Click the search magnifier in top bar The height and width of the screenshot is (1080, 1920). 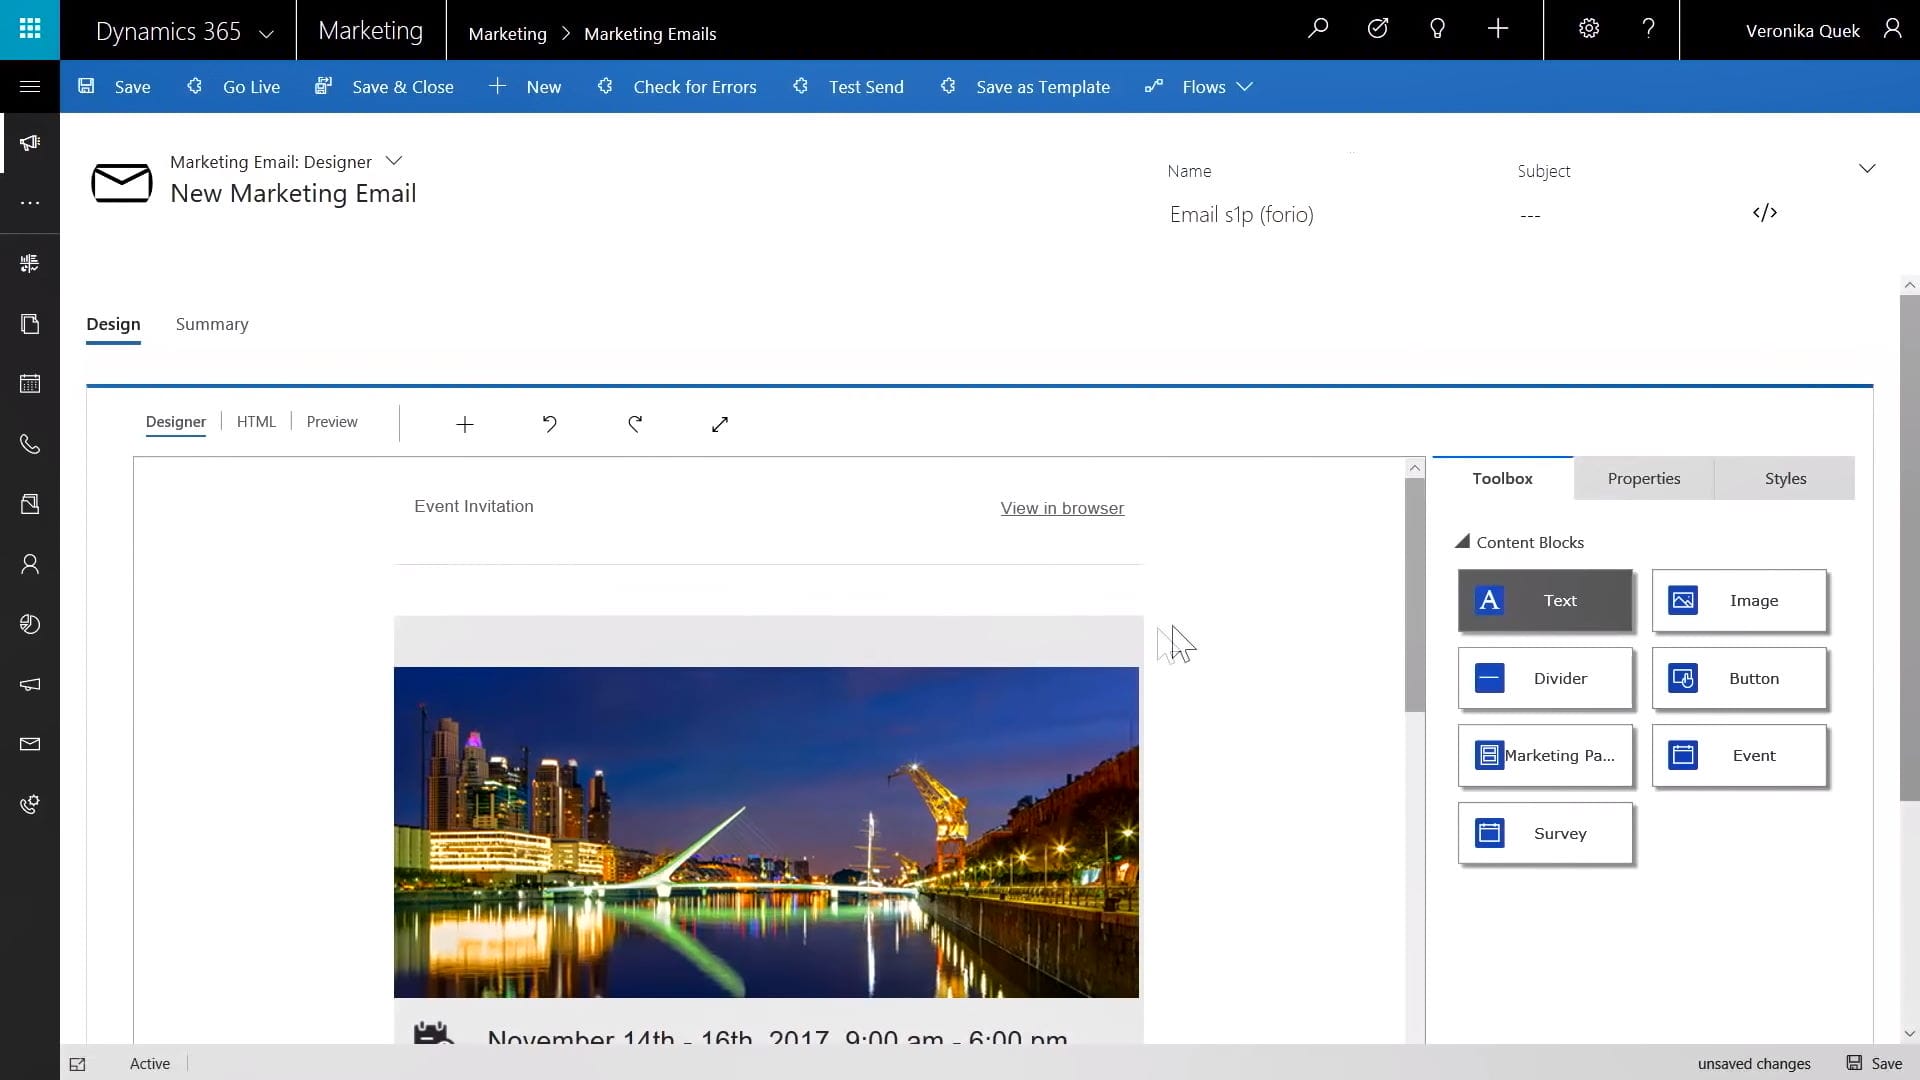tap(1318, 29)
